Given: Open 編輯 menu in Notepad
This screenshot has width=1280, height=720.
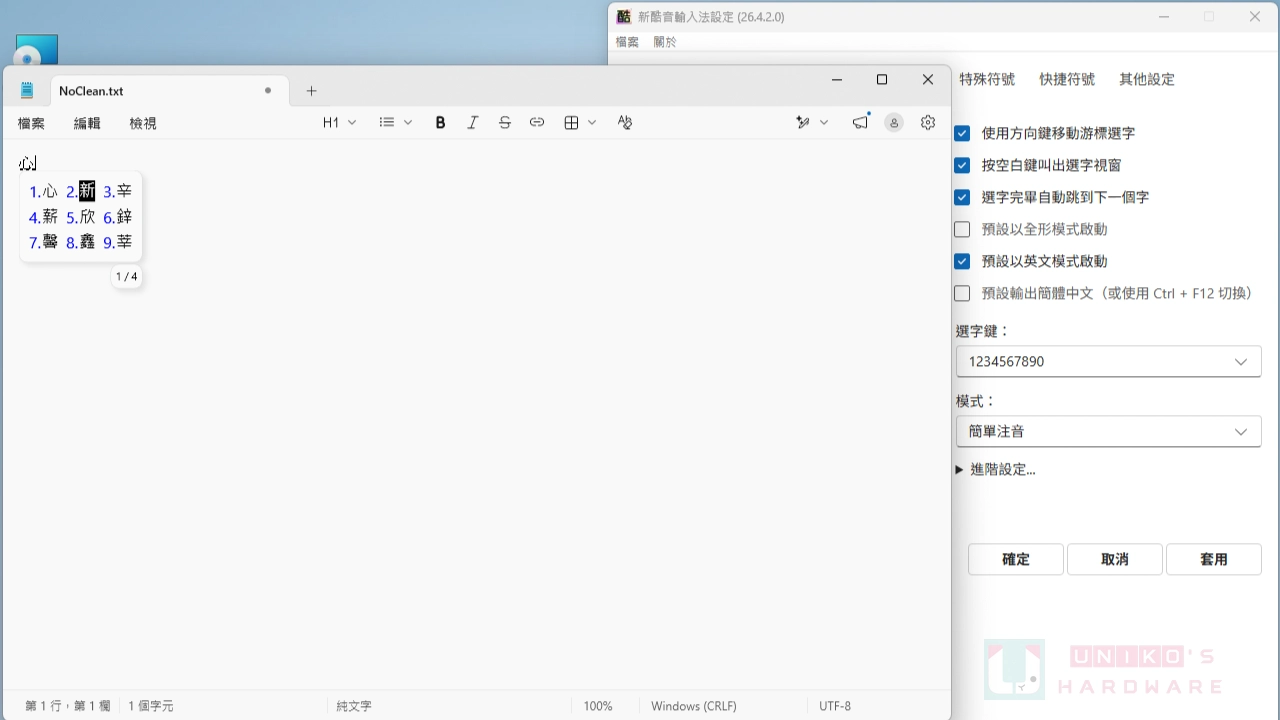Looking at the screenshot, I should (x=87, y=123).
